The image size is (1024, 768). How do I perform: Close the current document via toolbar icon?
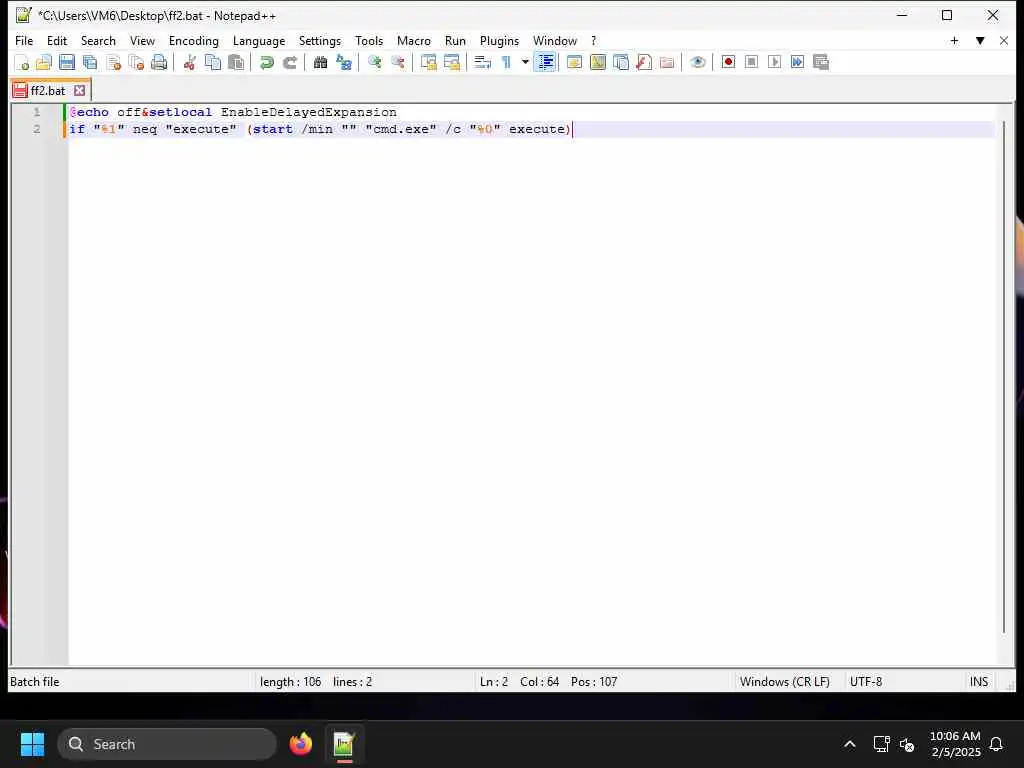pos(114,63)
